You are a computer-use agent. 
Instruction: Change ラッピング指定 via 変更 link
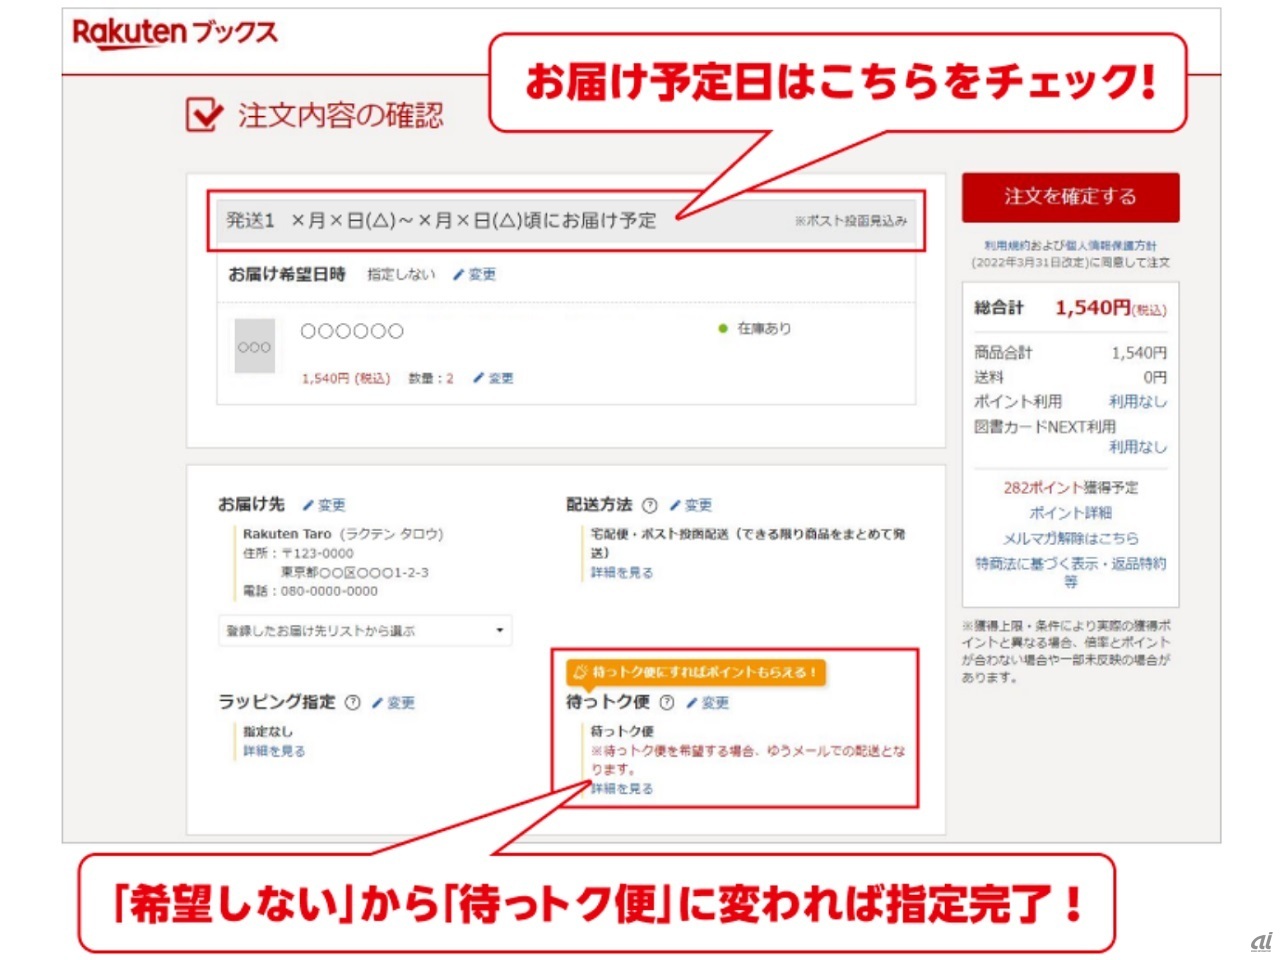[x=401, y=703]
